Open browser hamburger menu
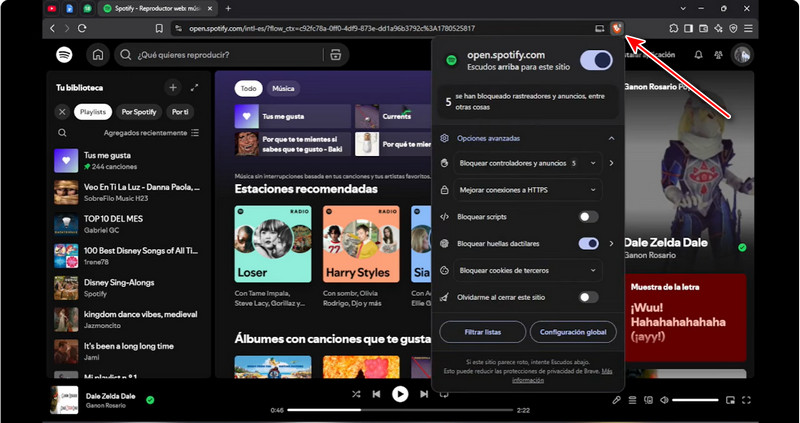 [748, 29]
